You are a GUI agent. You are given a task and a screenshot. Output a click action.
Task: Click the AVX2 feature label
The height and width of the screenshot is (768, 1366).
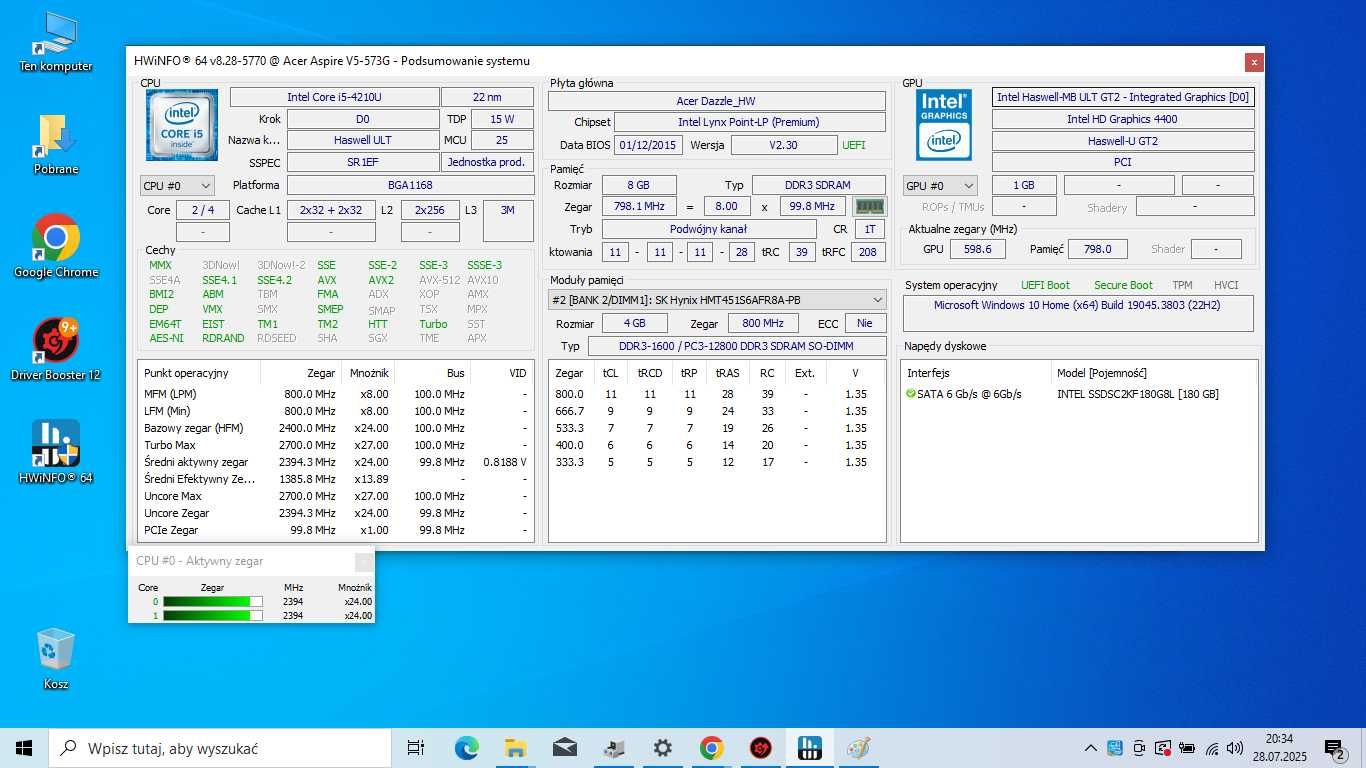click(381, 280)
